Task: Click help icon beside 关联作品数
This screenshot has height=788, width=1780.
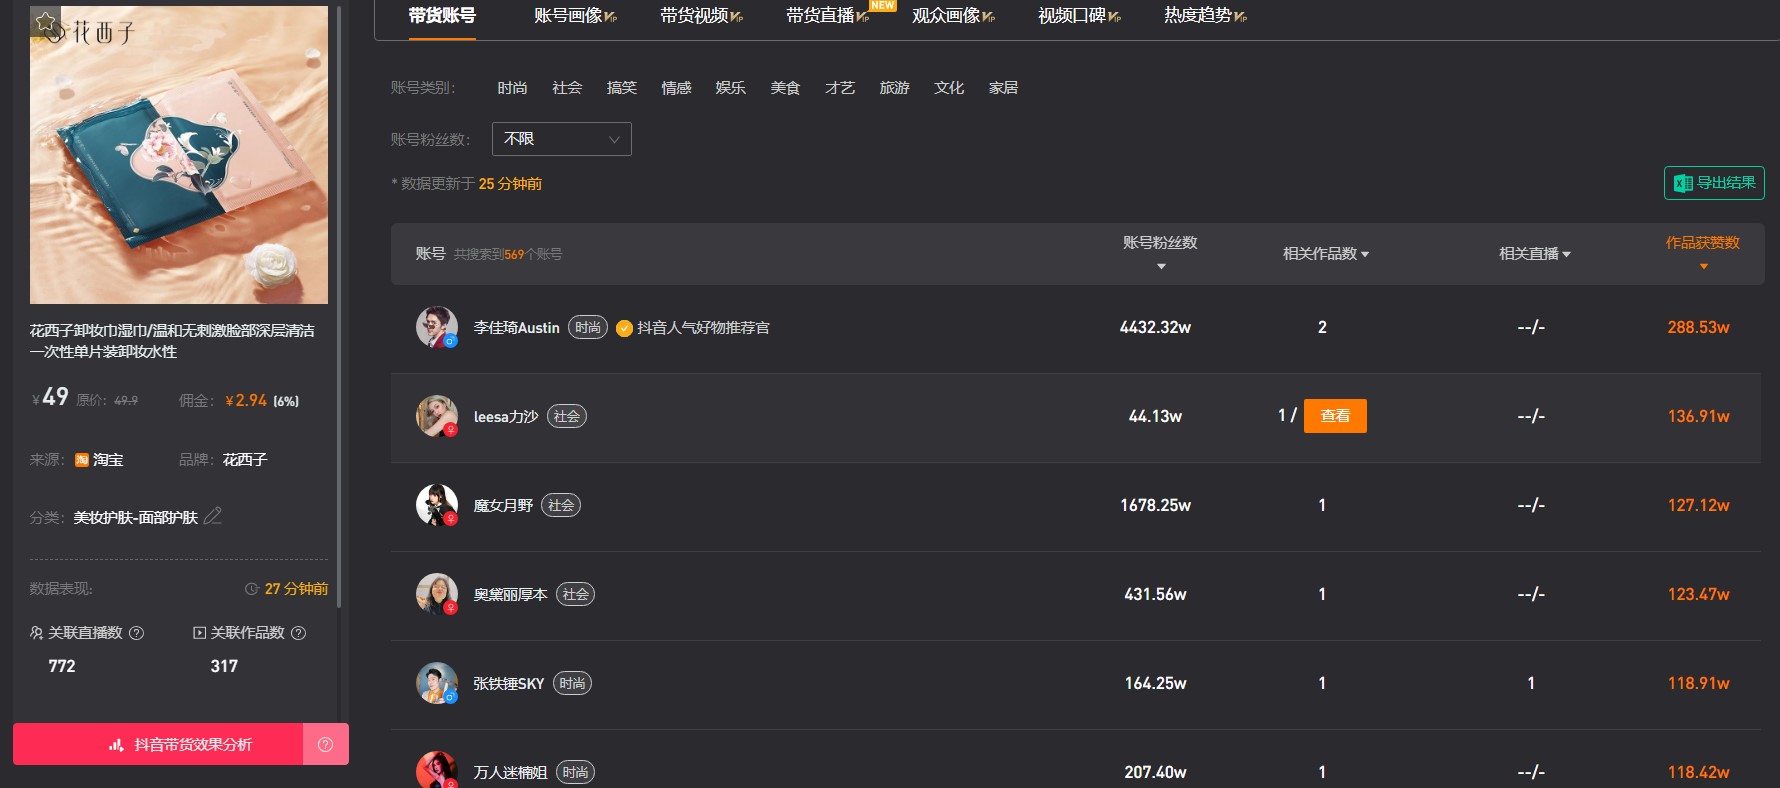Action: tap(298, 633)
